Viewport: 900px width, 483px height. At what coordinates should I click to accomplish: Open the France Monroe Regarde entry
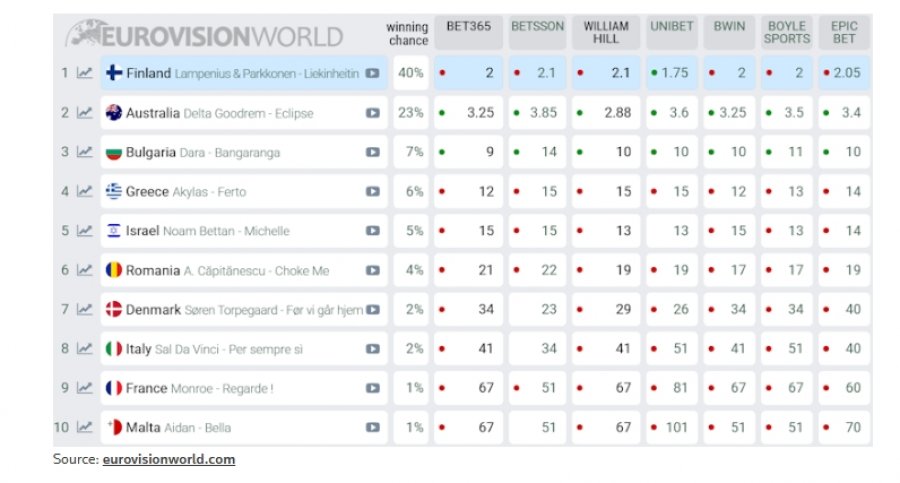(243, 388)
